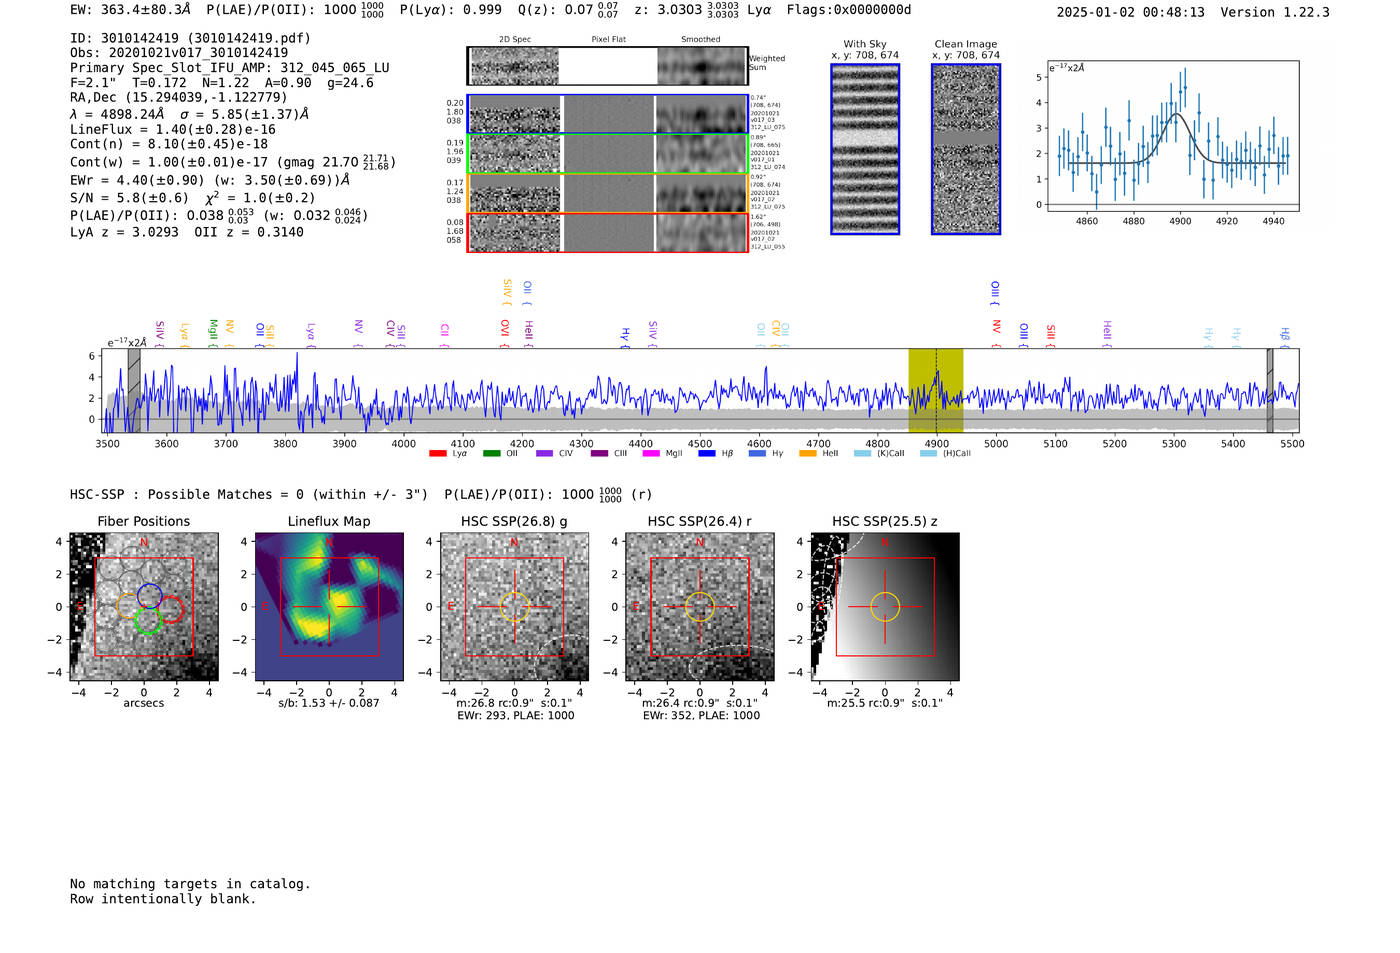Click the 'Pixel Flat' column header

point(608,39)
